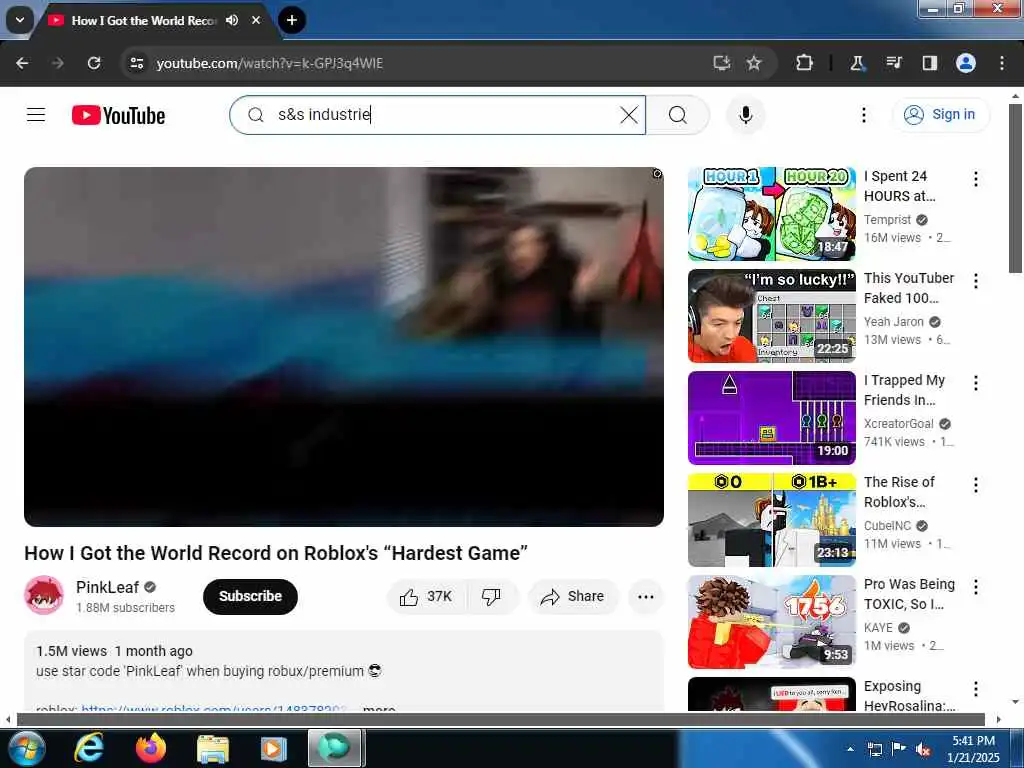Screen dimensions: 1024x768
Task: Go forward in browser history
Action: pyautogui.click(x=58, y=63)
